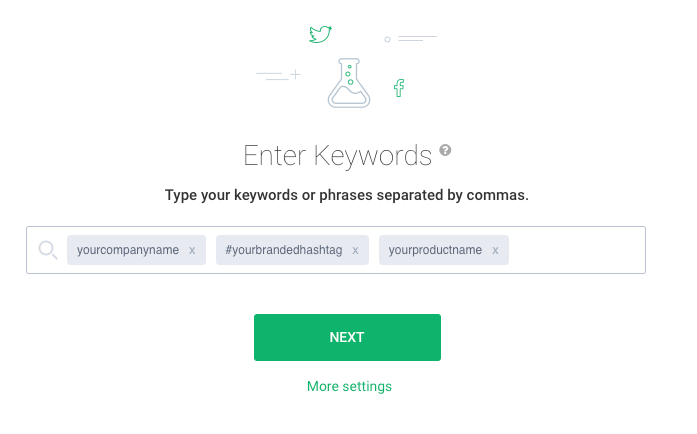Viewport: 697px width, 434px height.
Task: Focus the empty keywords input area
Action: click(x=575, y=250)
